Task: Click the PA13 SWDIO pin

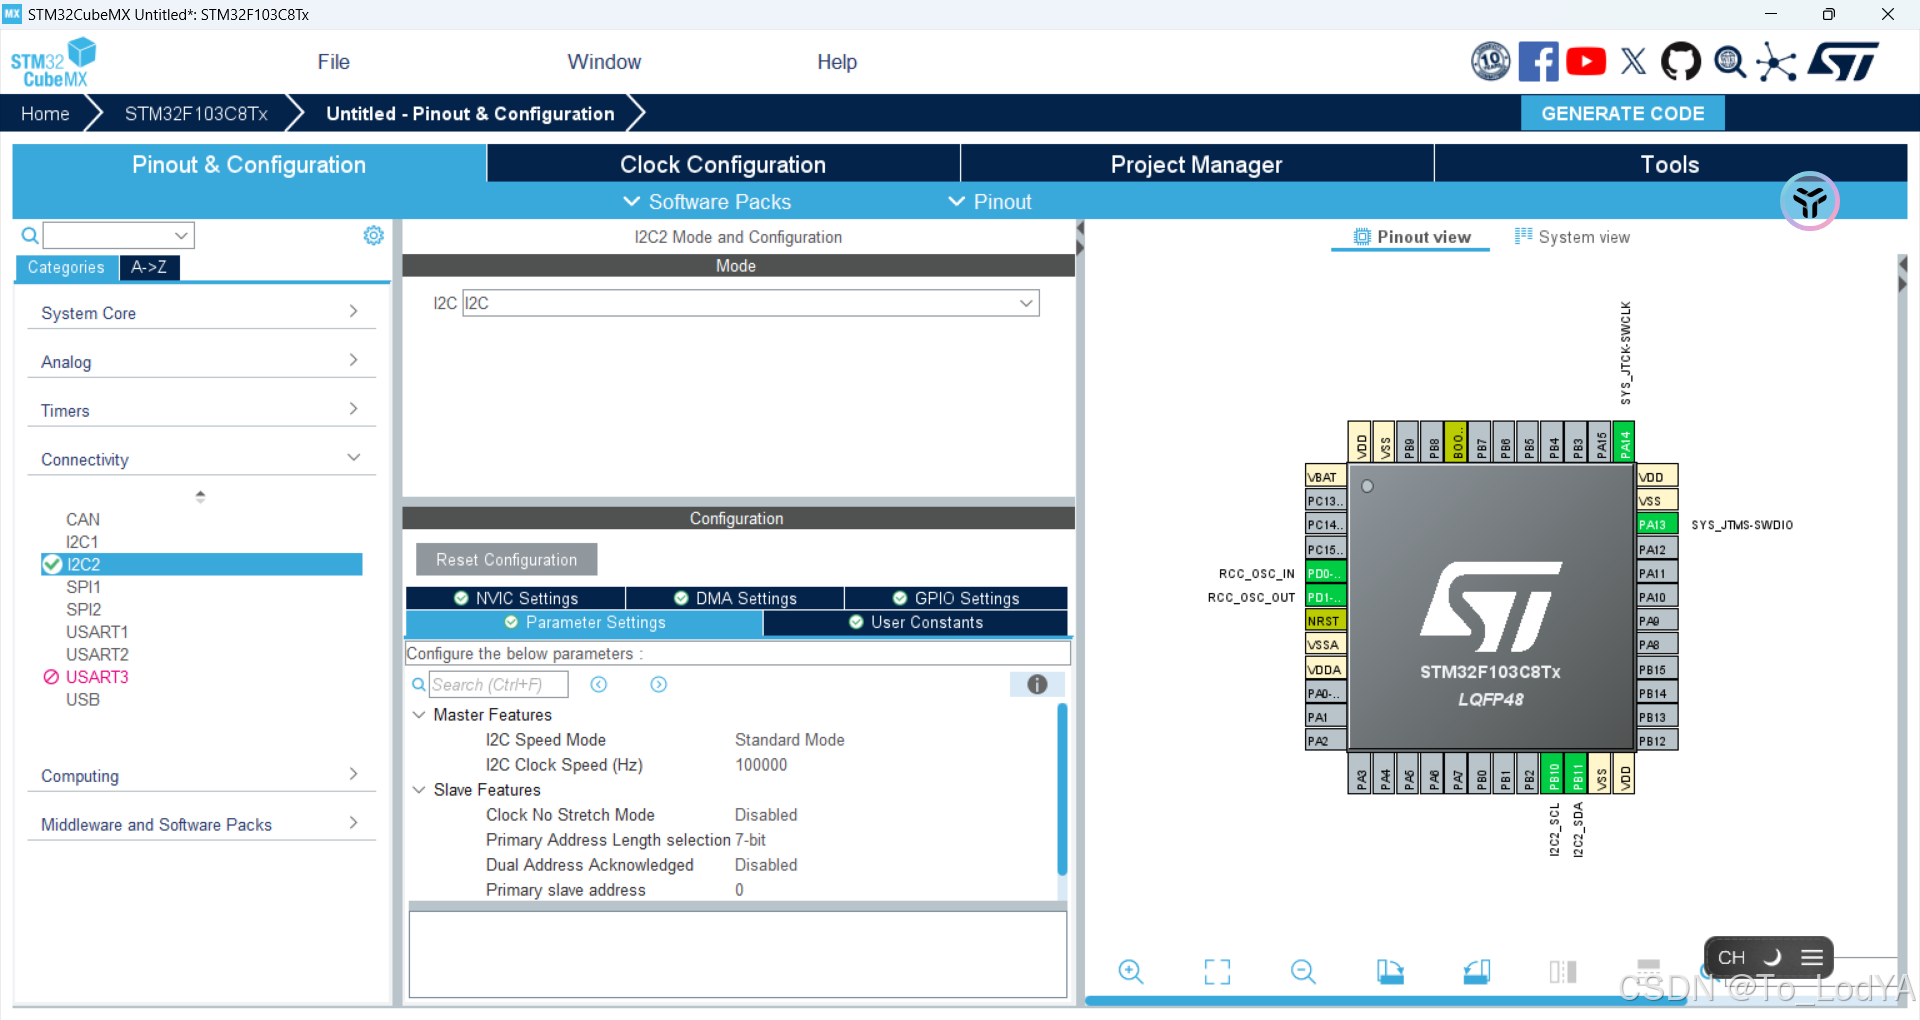Action: [x=1657, y=525]
